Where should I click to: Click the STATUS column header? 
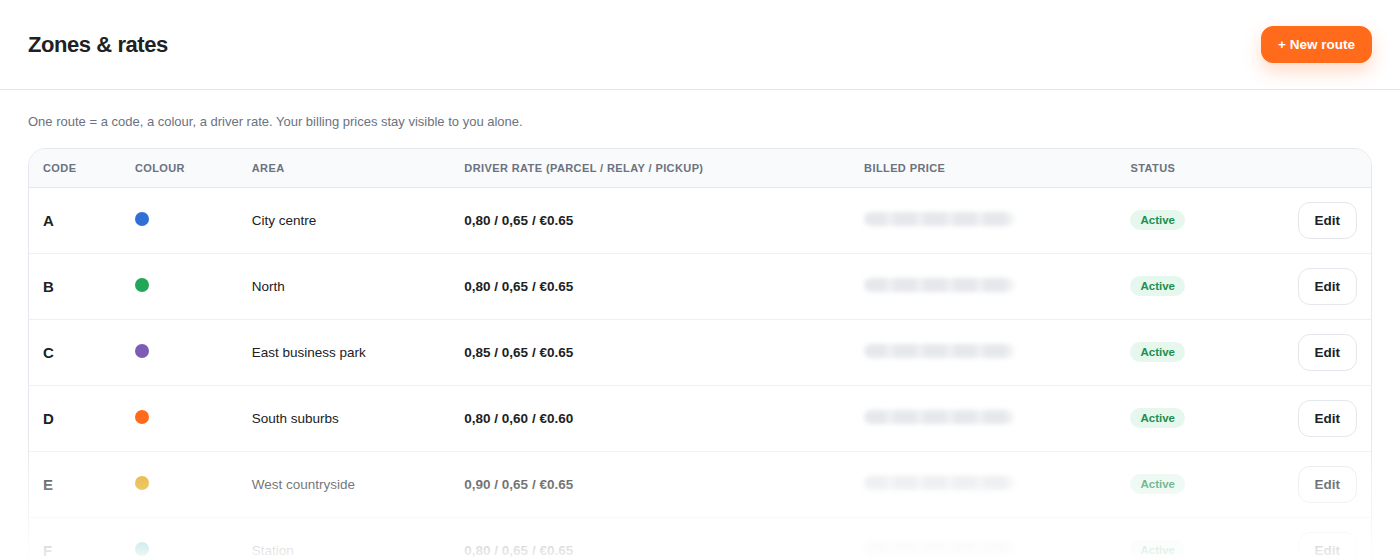click(x=1153, y=168)
